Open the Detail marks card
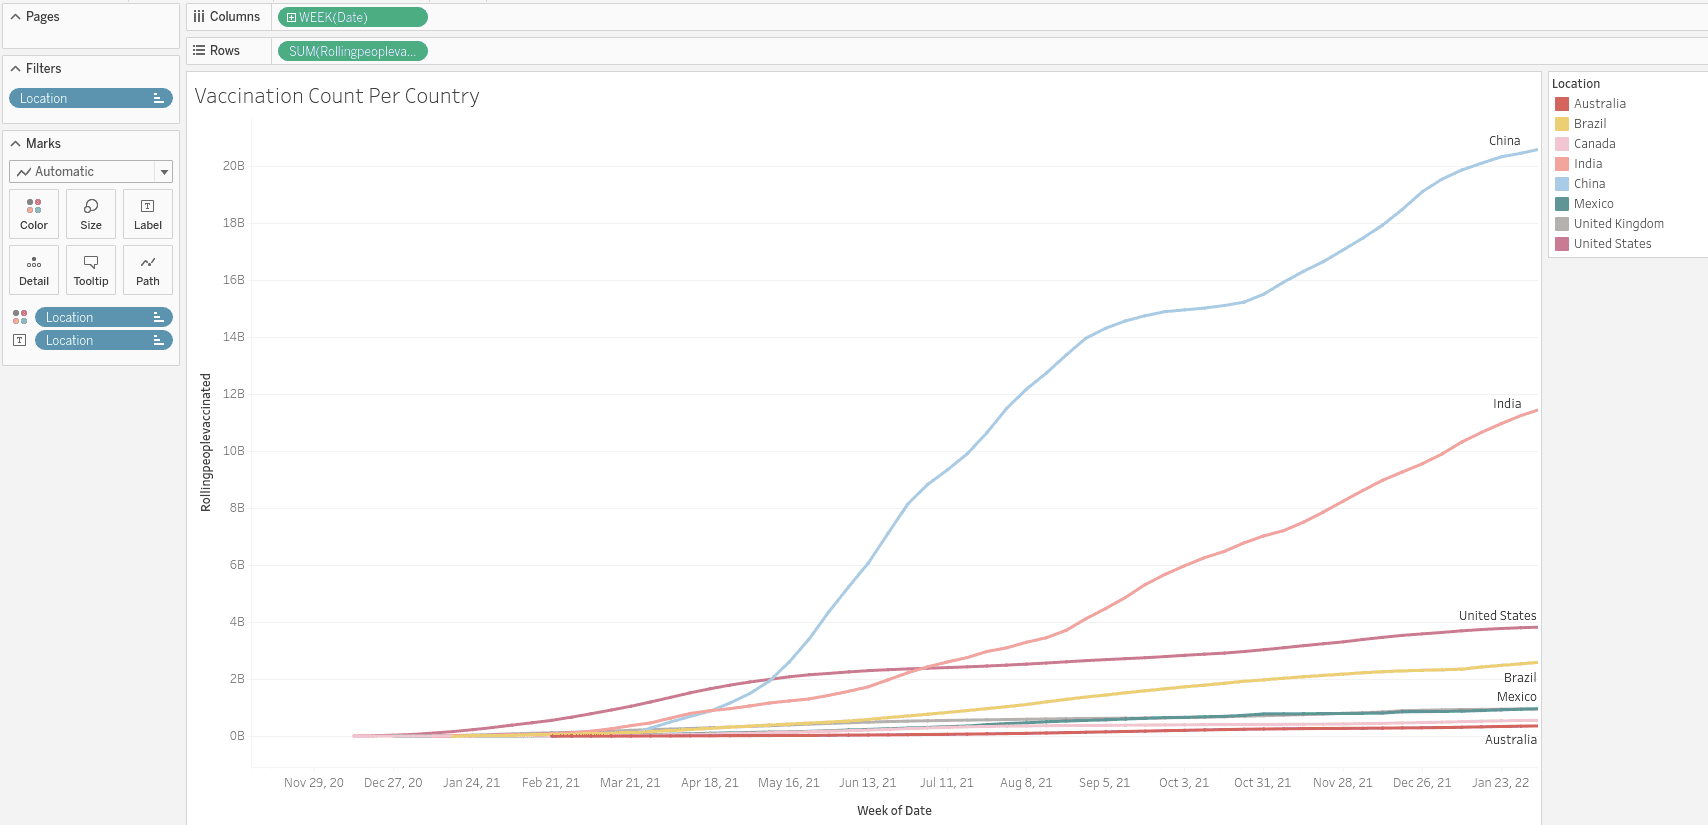 coord(34,270)
